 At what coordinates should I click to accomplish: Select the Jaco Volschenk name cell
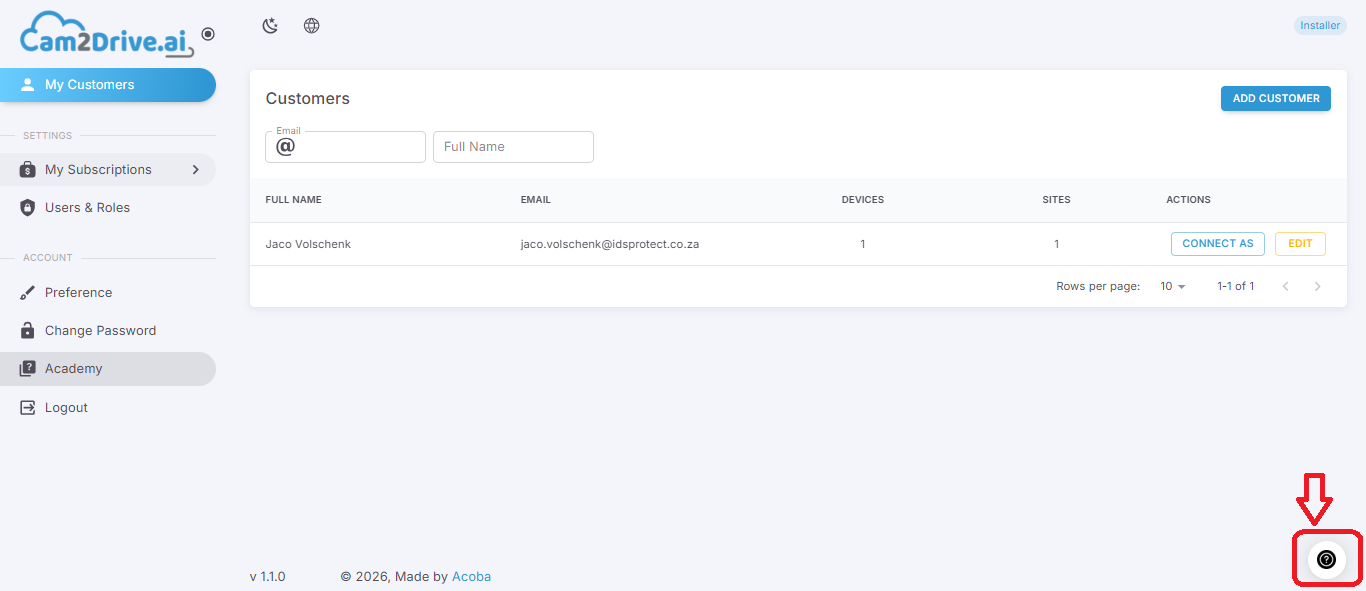308,244
